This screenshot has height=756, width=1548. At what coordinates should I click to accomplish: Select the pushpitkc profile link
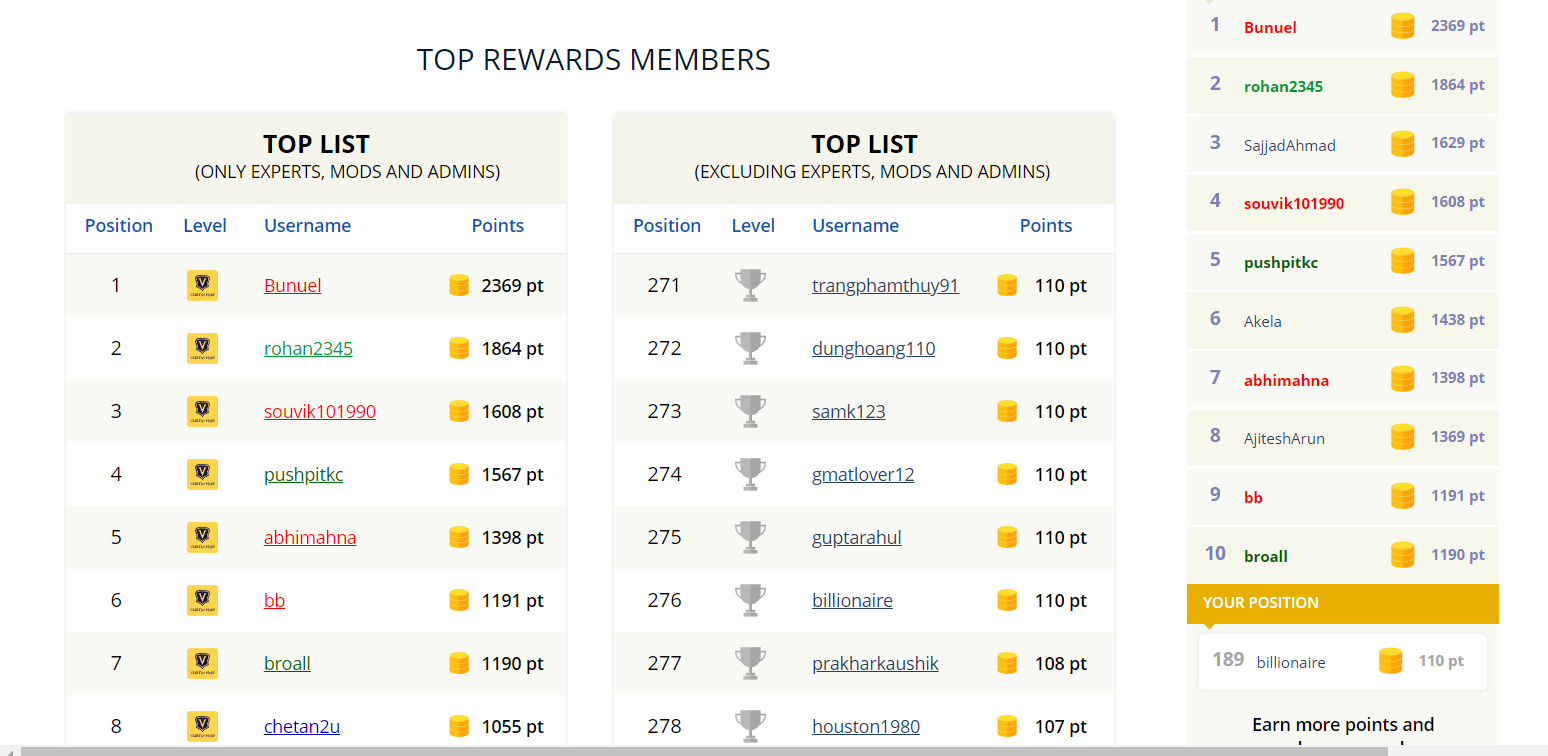(303, 474)
